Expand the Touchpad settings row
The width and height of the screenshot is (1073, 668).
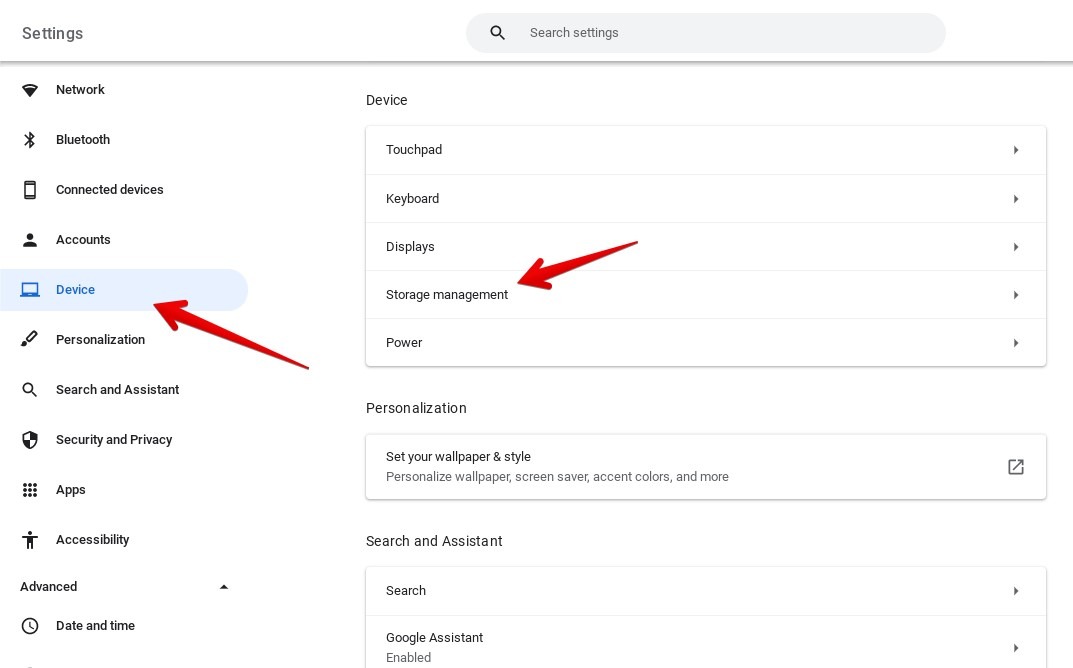706,149
